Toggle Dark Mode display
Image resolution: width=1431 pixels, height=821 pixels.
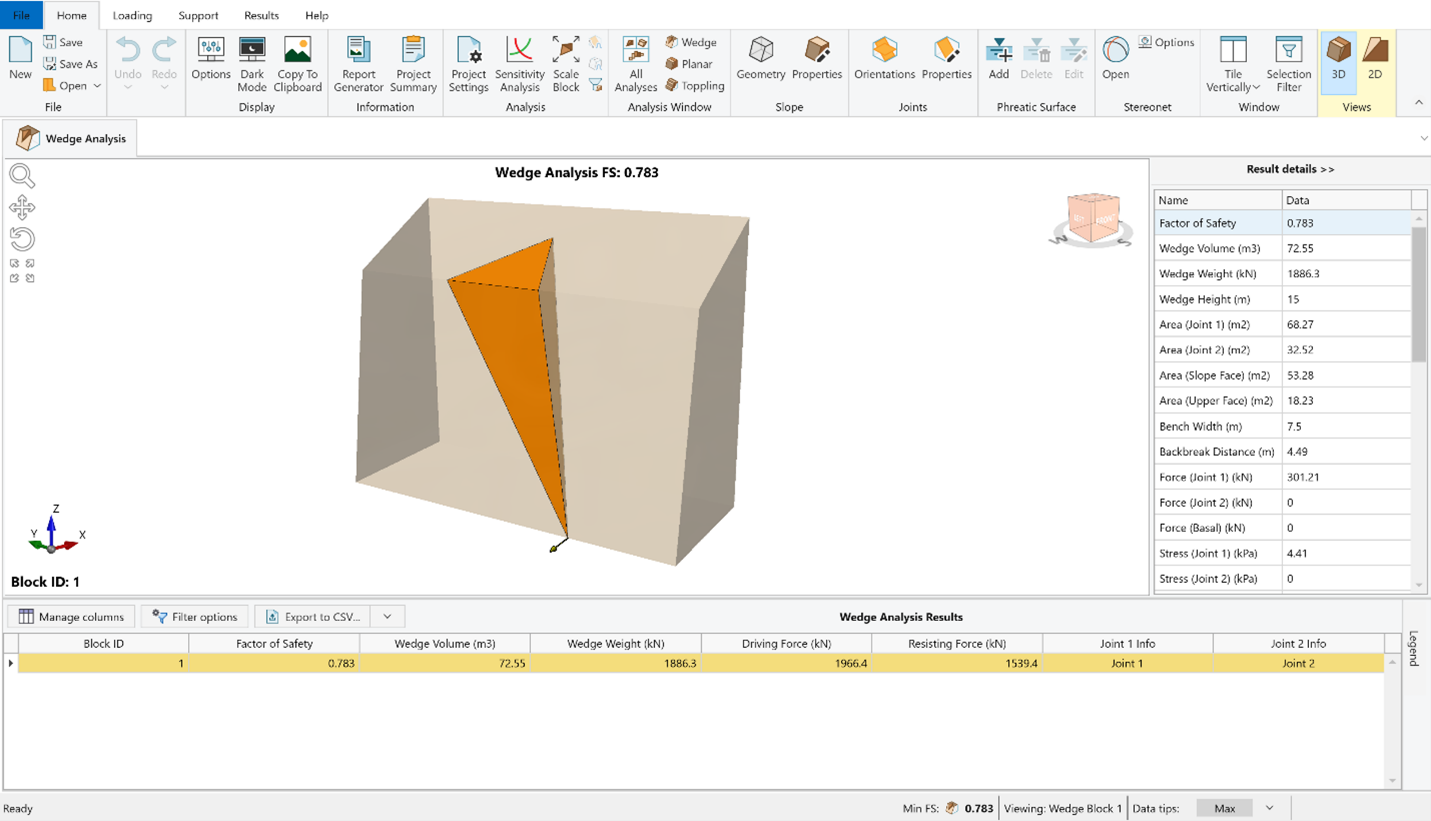click(252, 63)
